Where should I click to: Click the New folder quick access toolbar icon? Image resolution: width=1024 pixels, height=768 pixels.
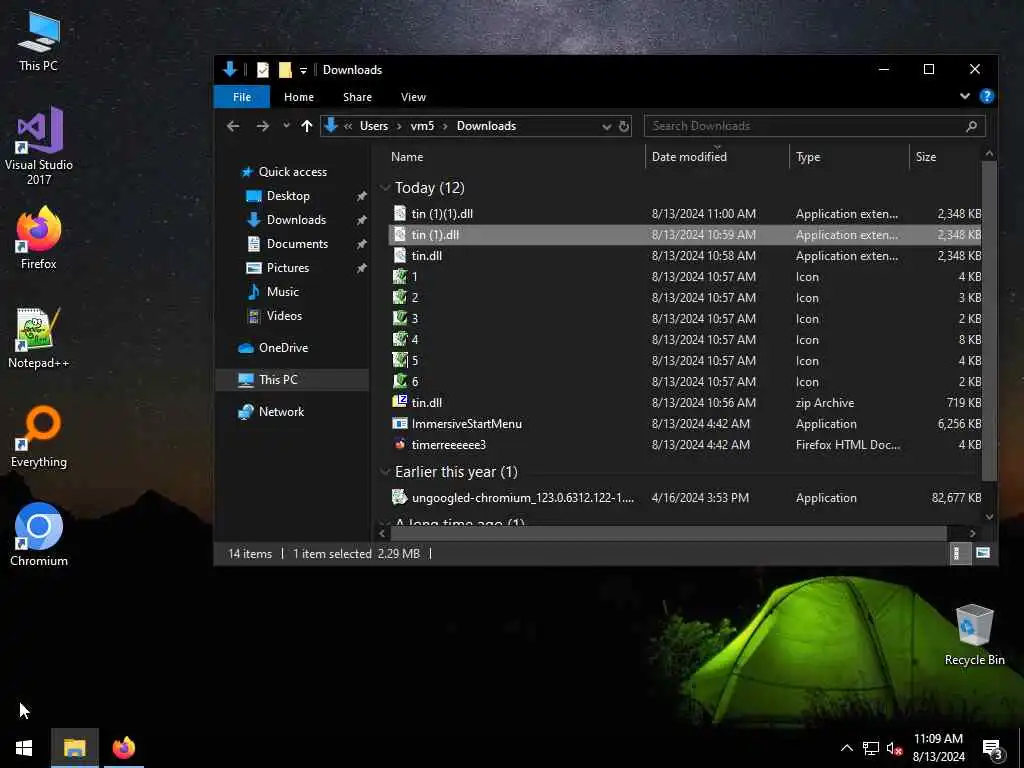285,69
